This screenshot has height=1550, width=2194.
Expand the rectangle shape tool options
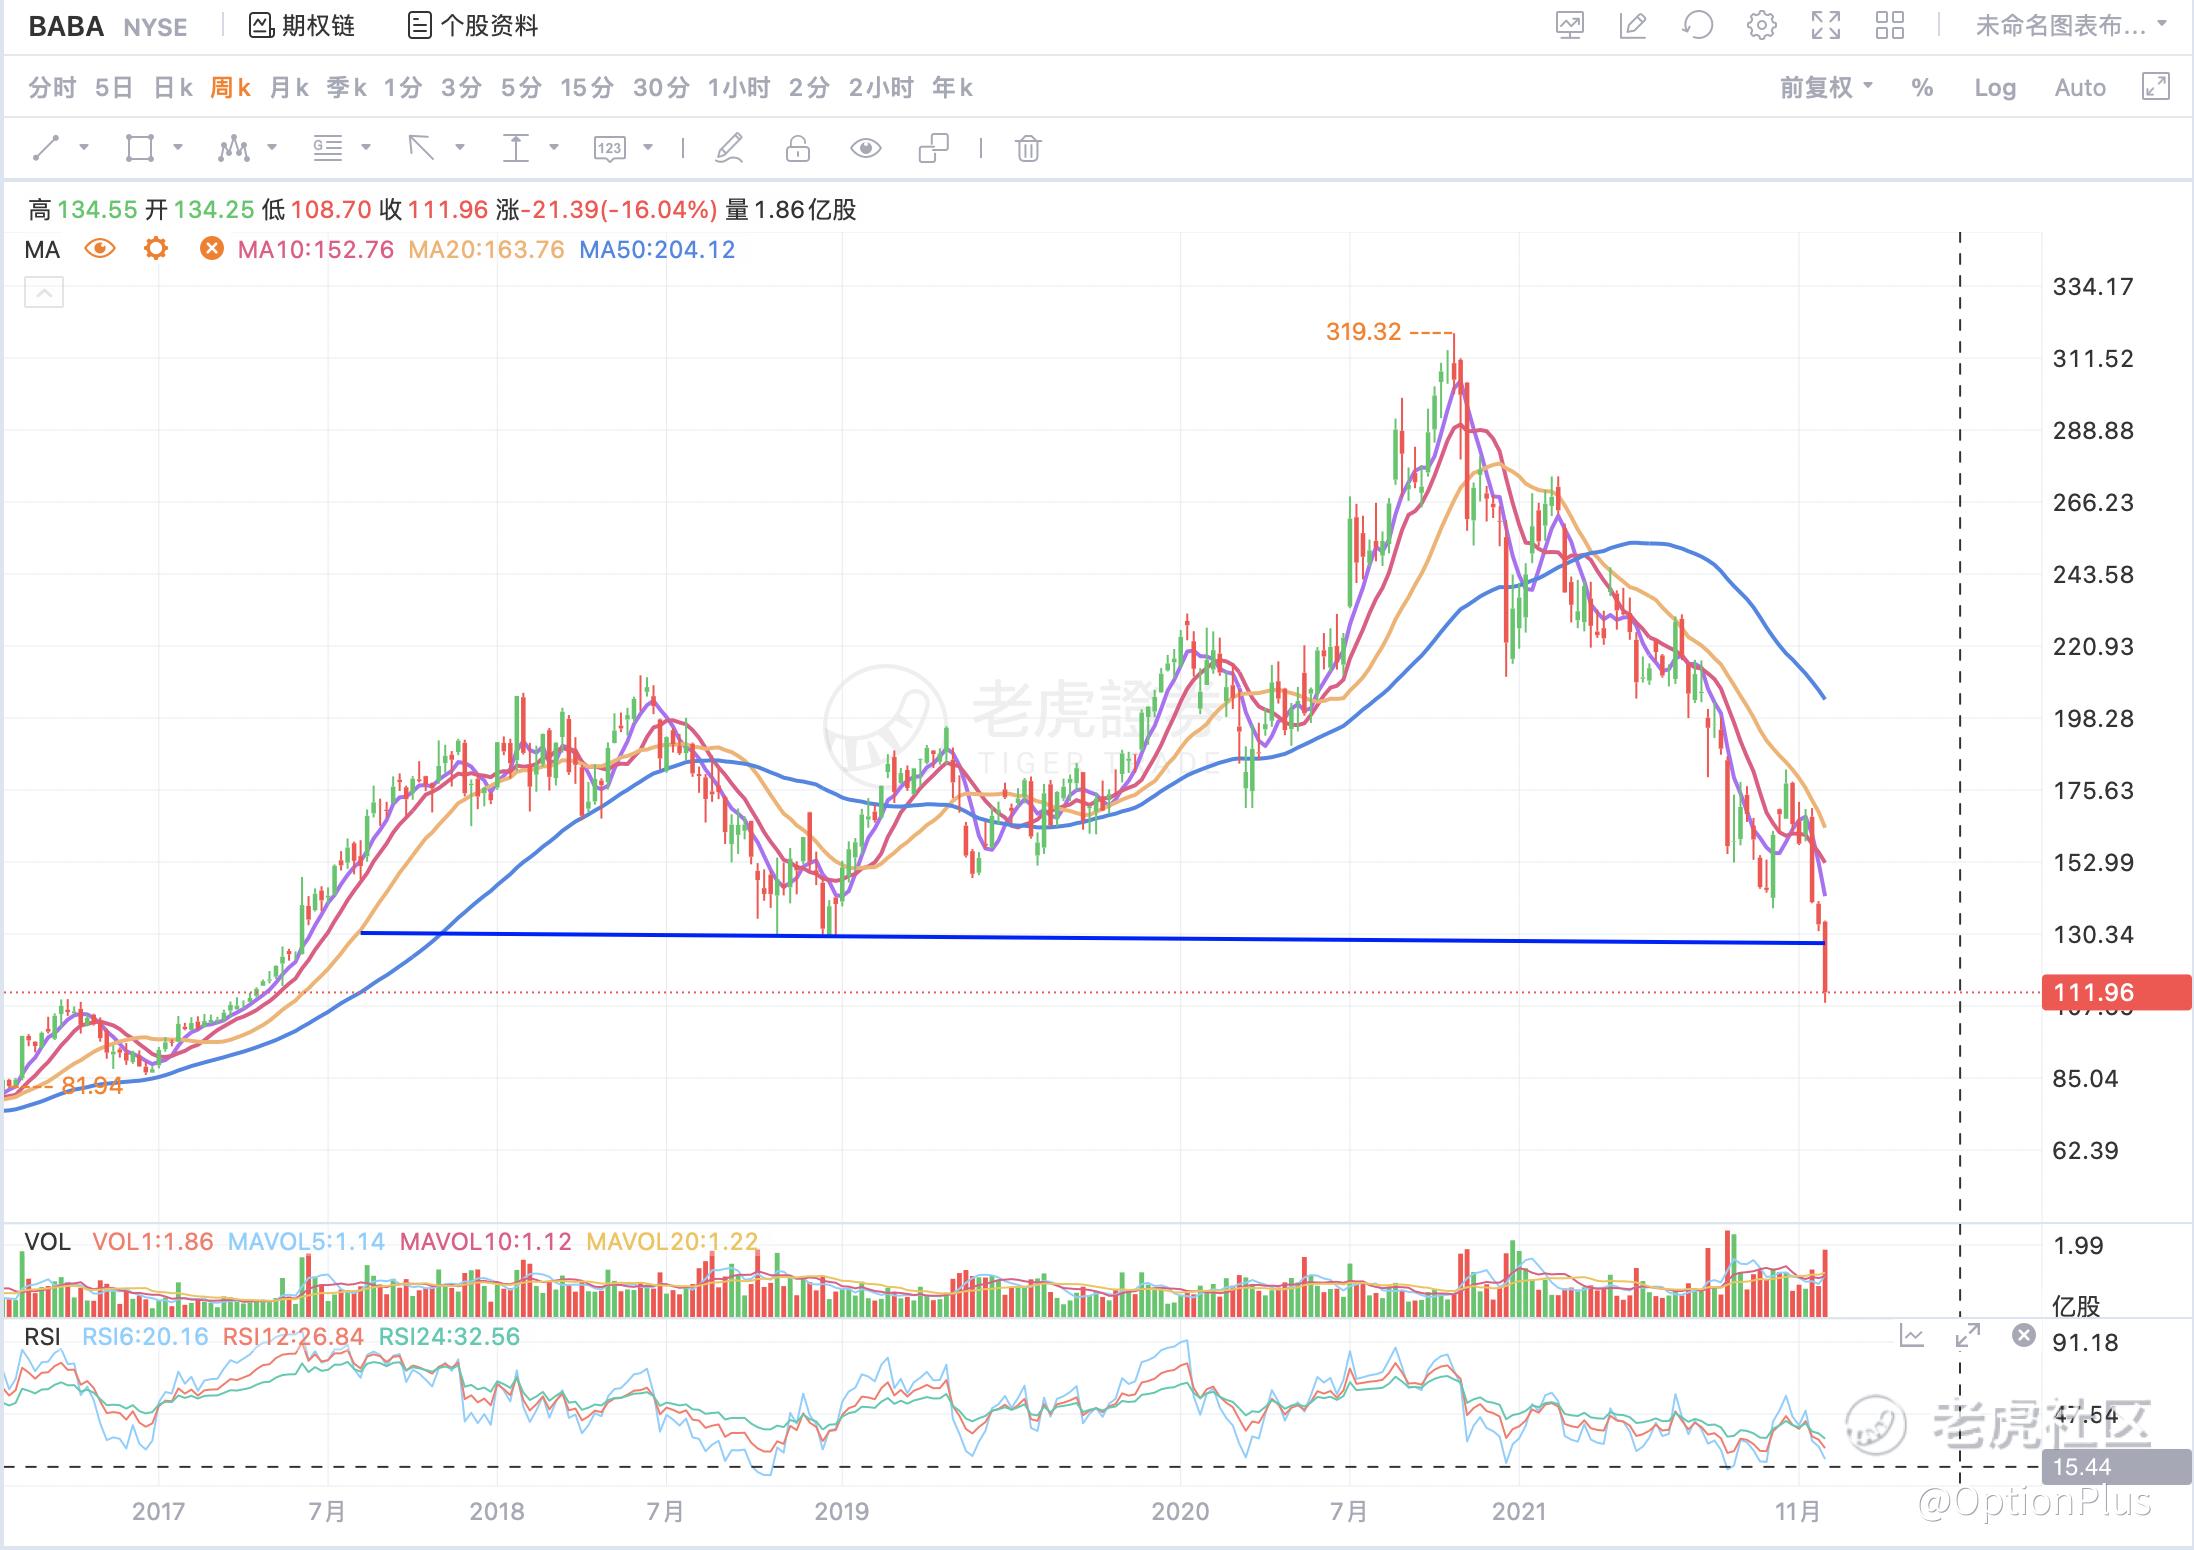(178, 147)
